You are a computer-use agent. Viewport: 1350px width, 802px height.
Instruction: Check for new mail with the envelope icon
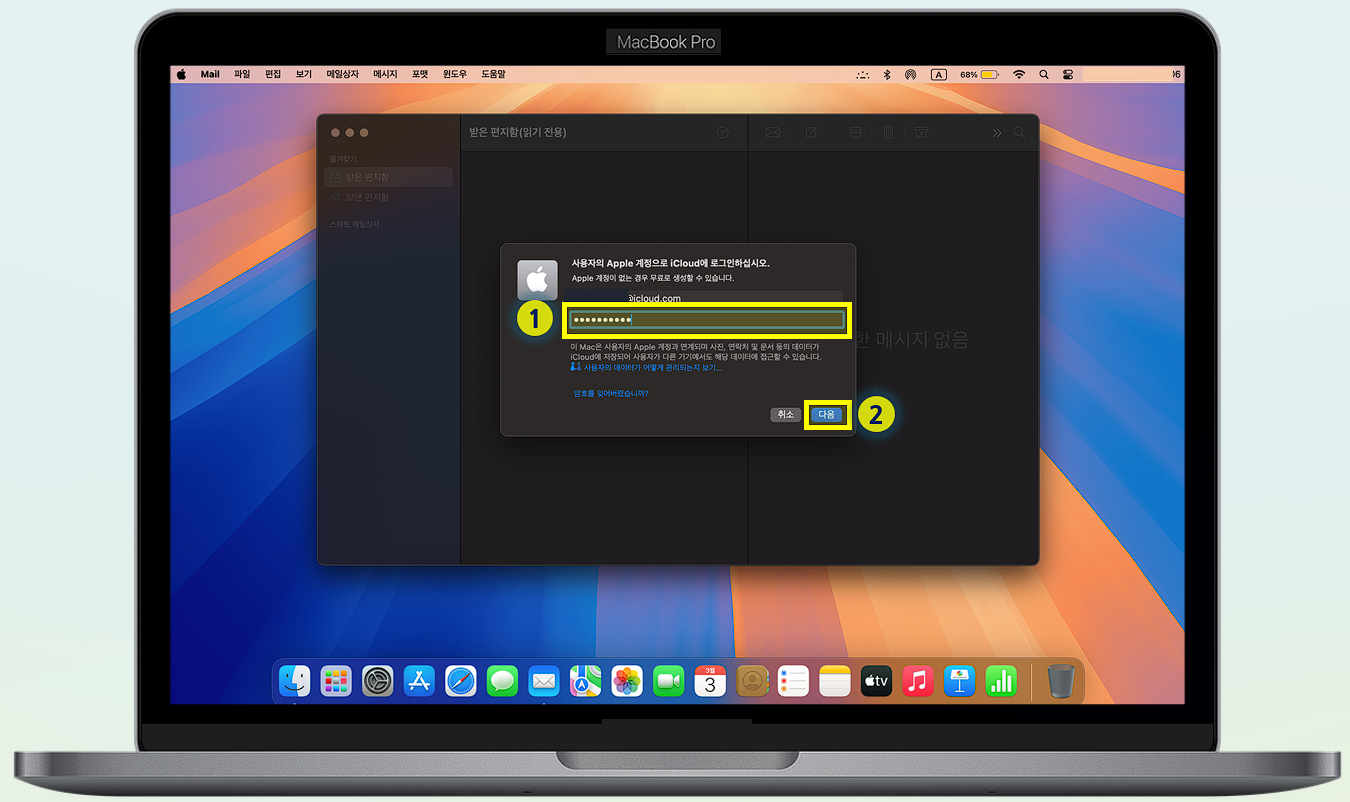(x=773, y=132)
